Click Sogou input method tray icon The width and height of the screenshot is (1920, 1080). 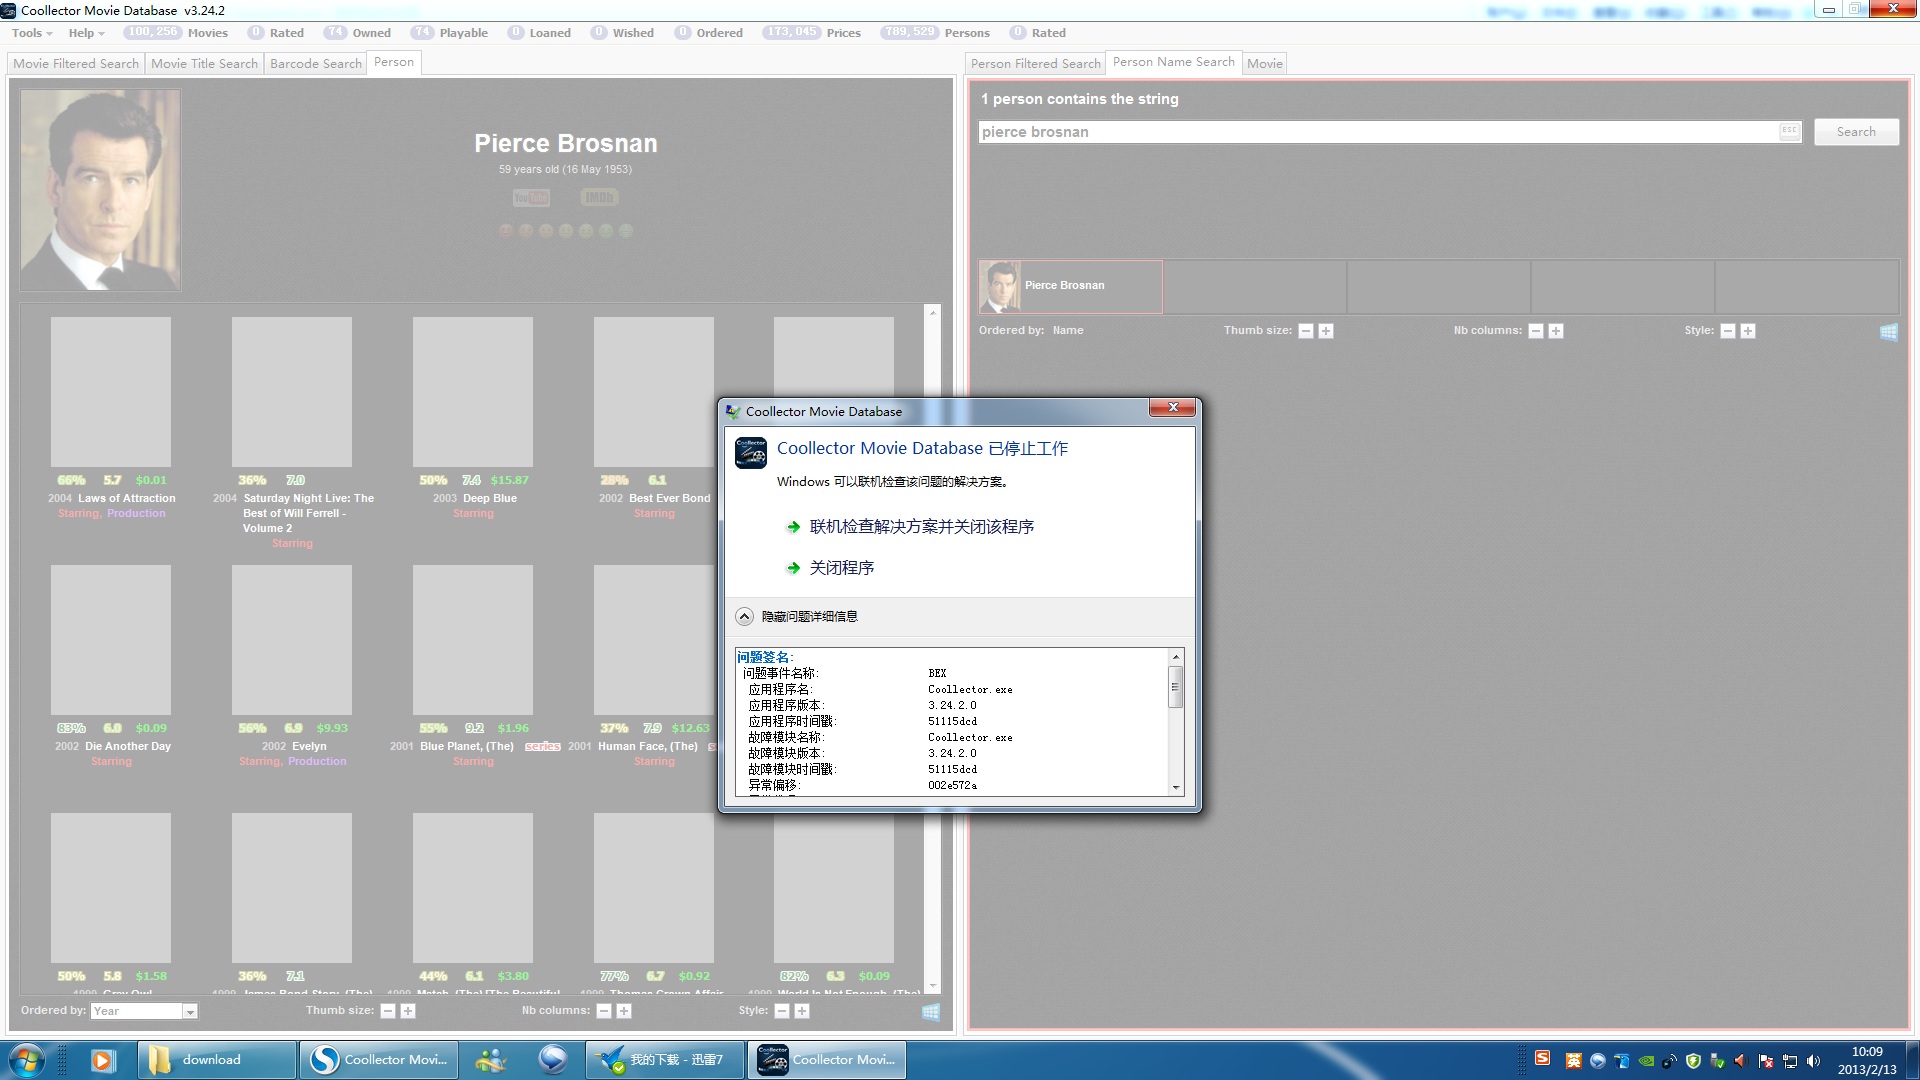[1542, 1058]
